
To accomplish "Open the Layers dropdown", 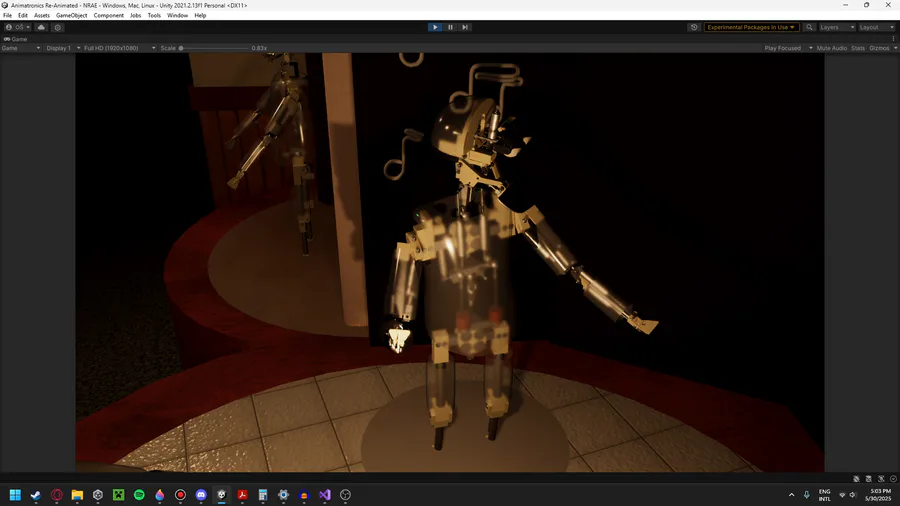I will tap(837, 27).
